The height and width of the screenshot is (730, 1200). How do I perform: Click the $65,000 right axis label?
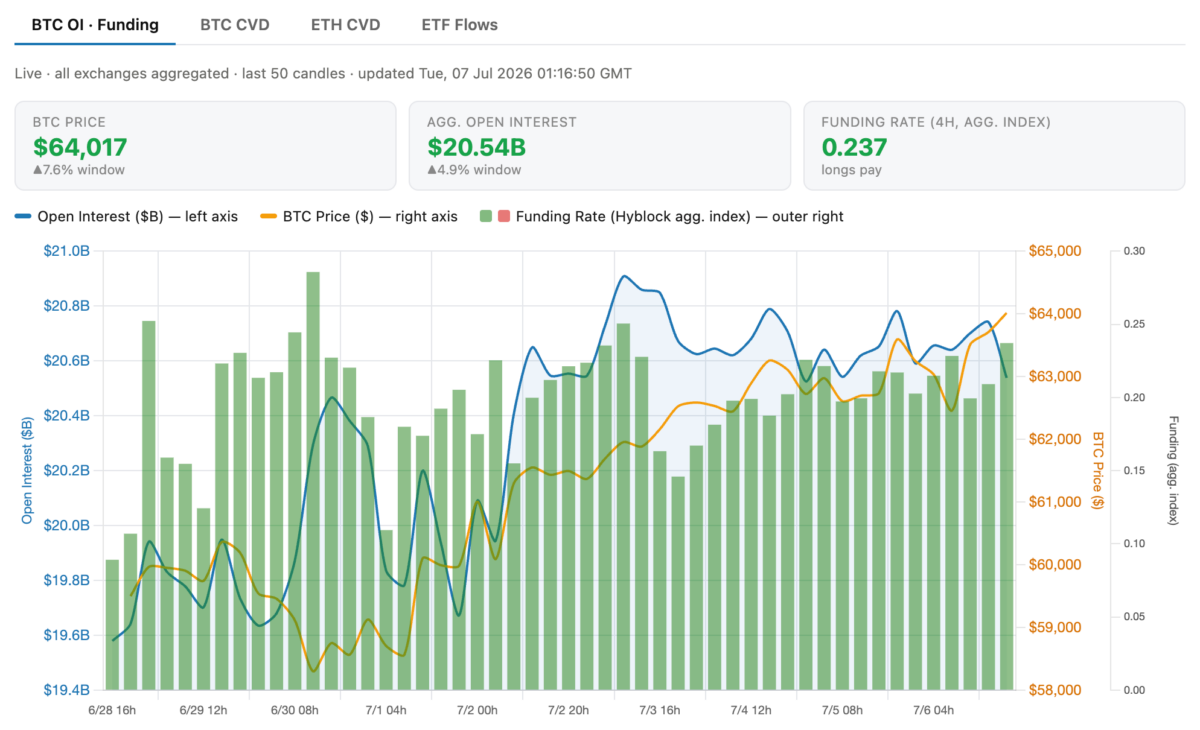click(1055, 251)
